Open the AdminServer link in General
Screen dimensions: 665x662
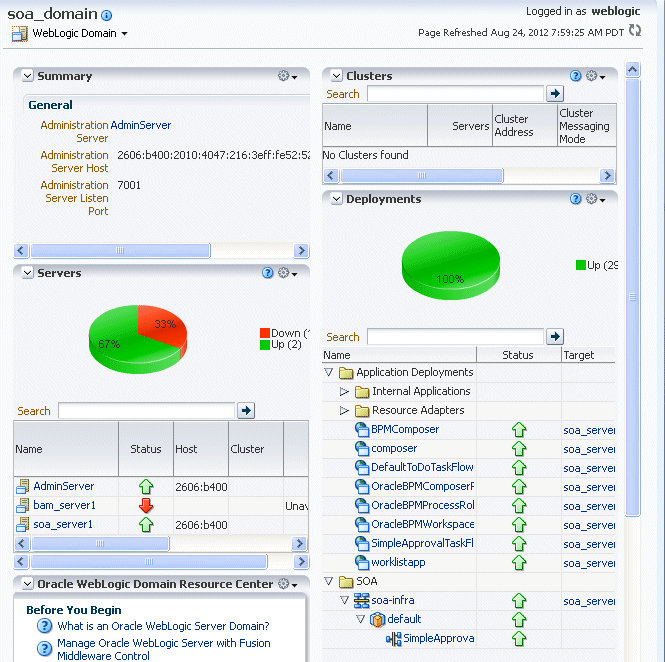tap(141, 125)
